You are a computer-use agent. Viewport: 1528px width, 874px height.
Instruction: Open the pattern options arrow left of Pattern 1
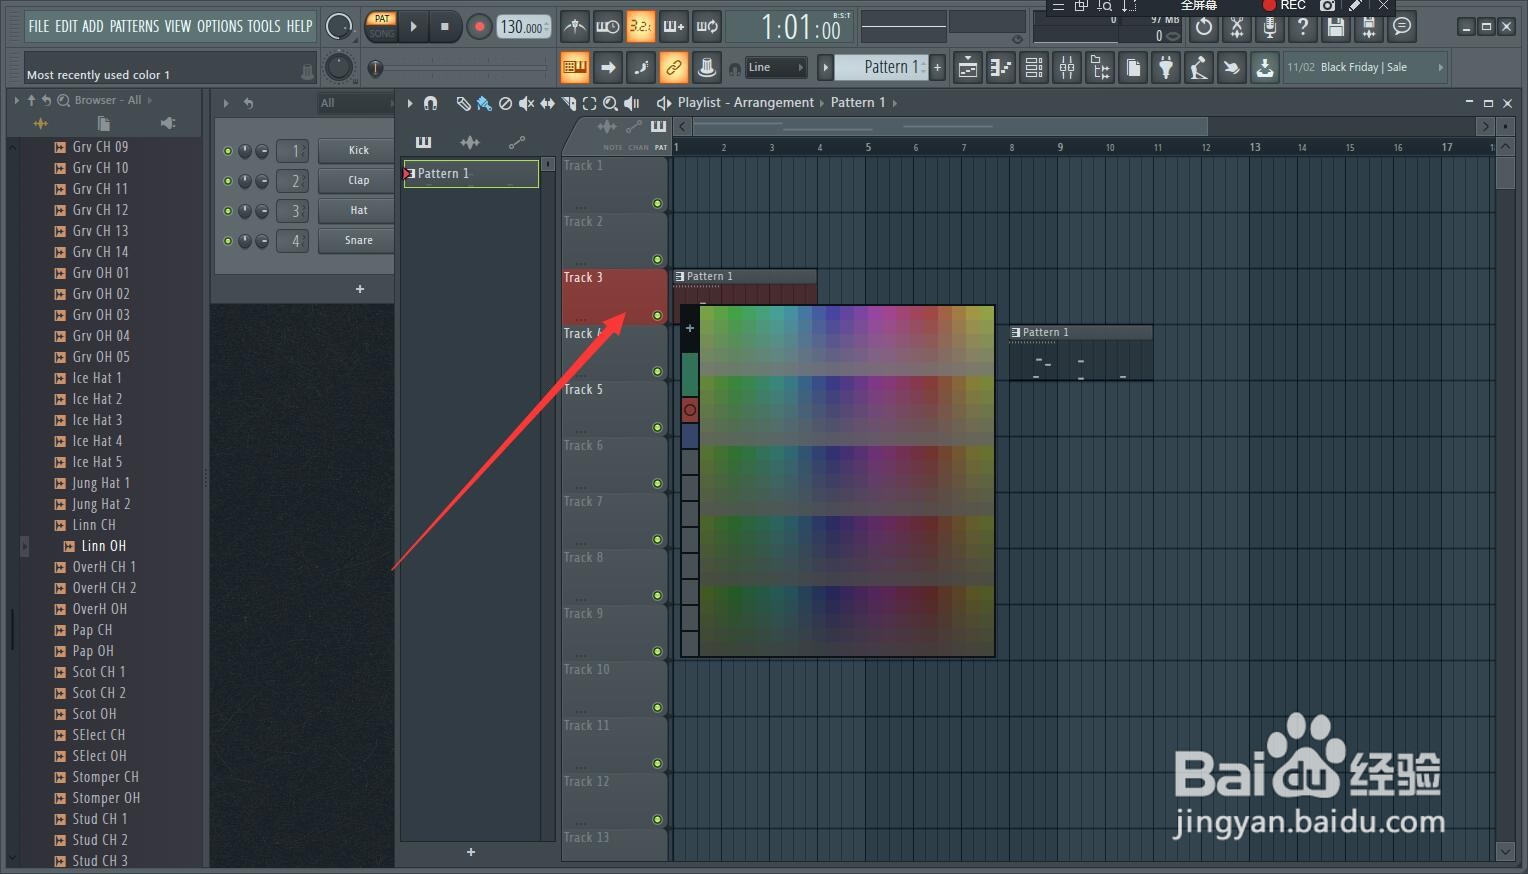point(825,67)
